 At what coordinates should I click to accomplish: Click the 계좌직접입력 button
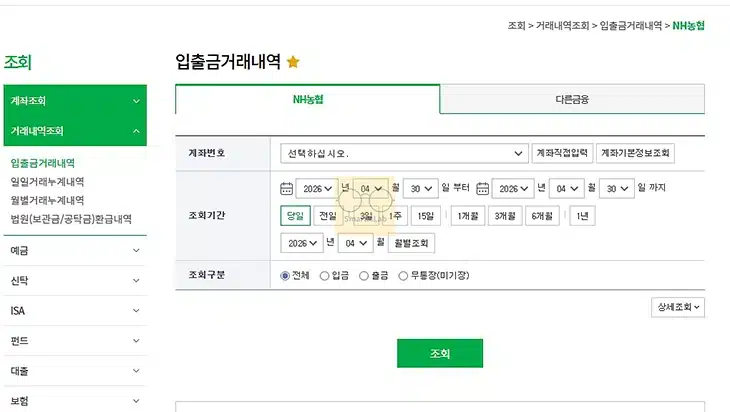click(x=562, y=153)
